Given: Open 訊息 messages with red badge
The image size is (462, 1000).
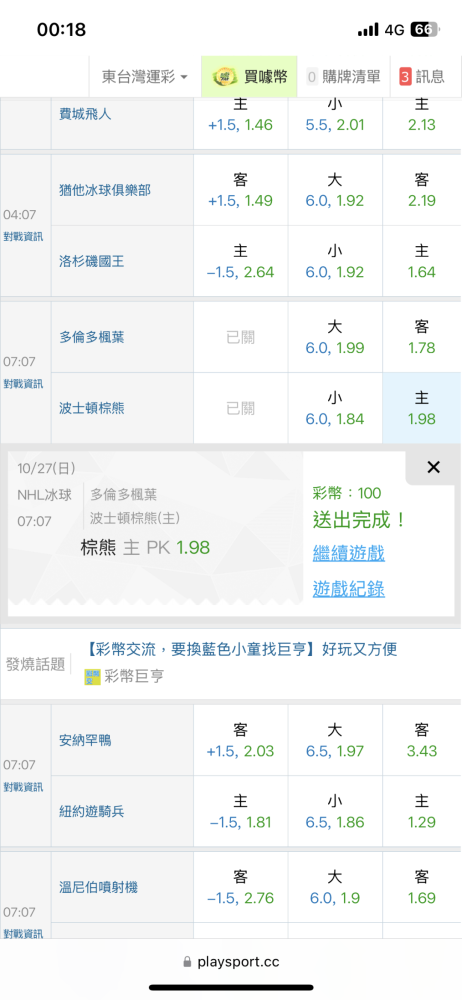Looking at the screenshot, I should point(422,77).
